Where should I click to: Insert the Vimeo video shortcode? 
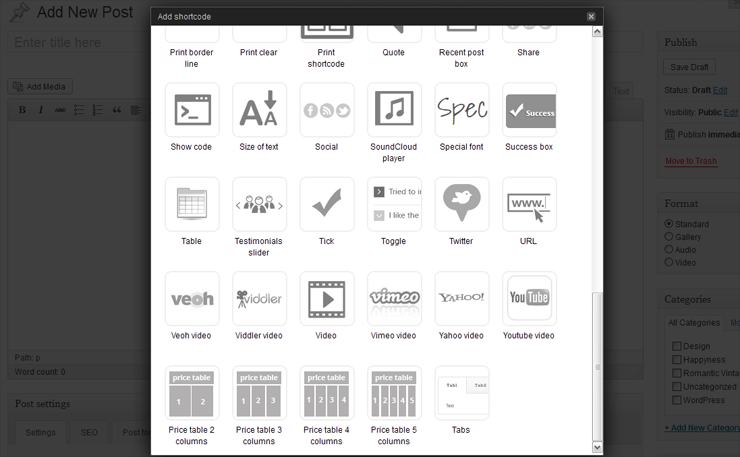[394, 298]
